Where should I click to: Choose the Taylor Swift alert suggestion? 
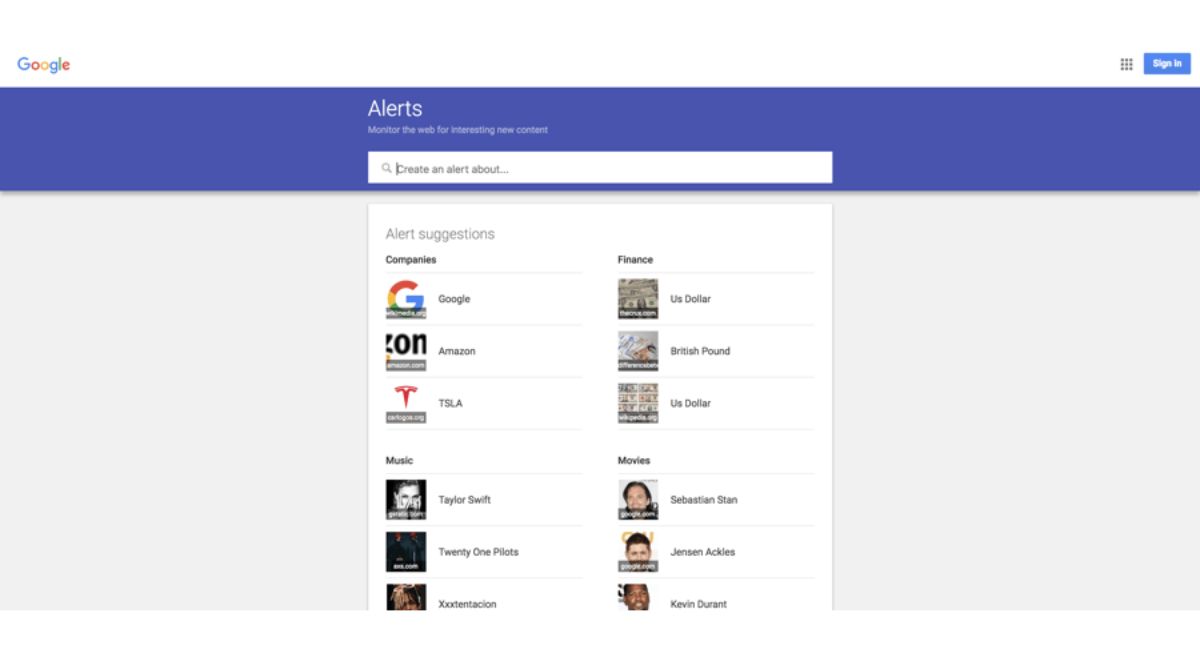coord(464,500)
